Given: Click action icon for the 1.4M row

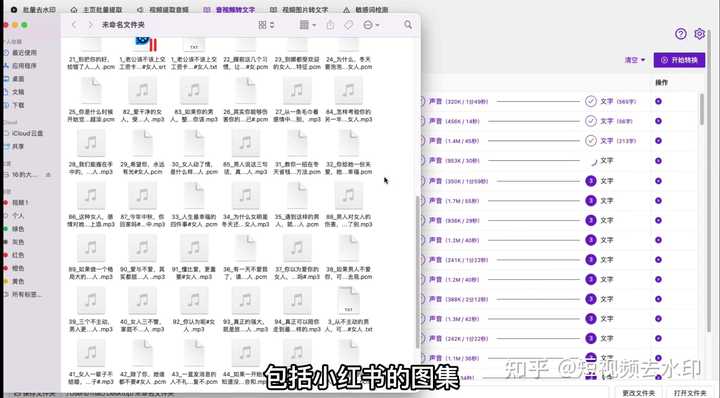Looking at the screenshot, I should pos(658,141).
